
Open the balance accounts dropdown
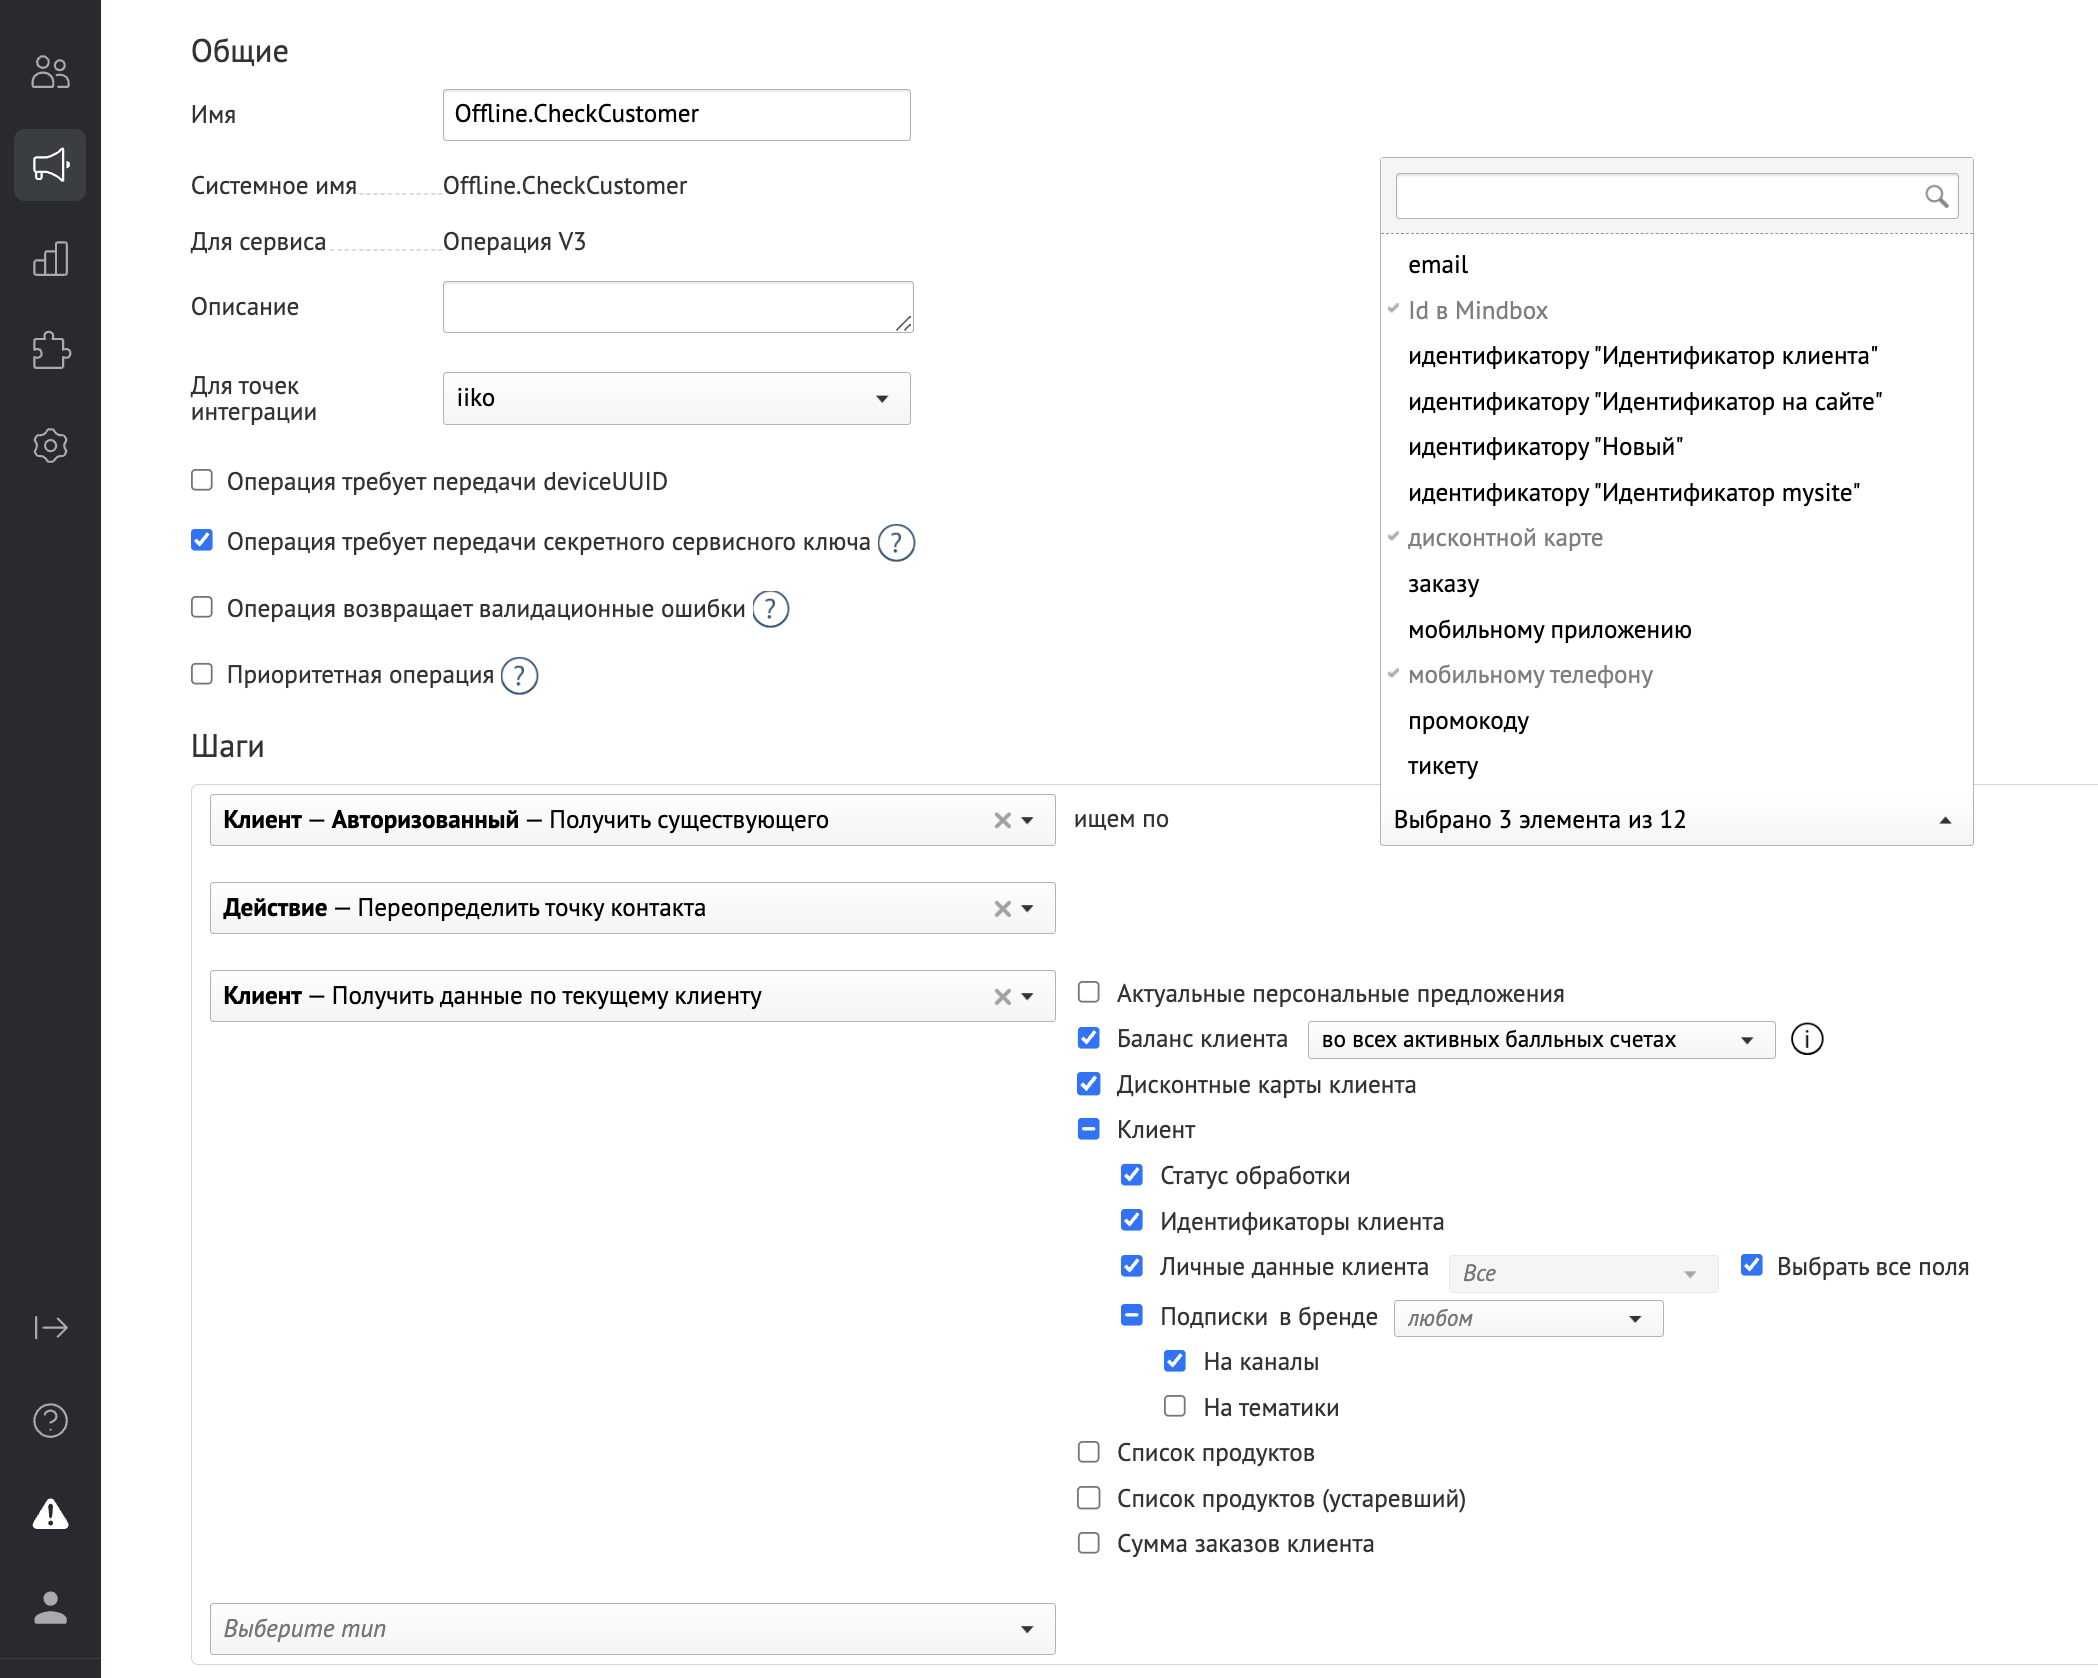(x=1541, y=1040)
